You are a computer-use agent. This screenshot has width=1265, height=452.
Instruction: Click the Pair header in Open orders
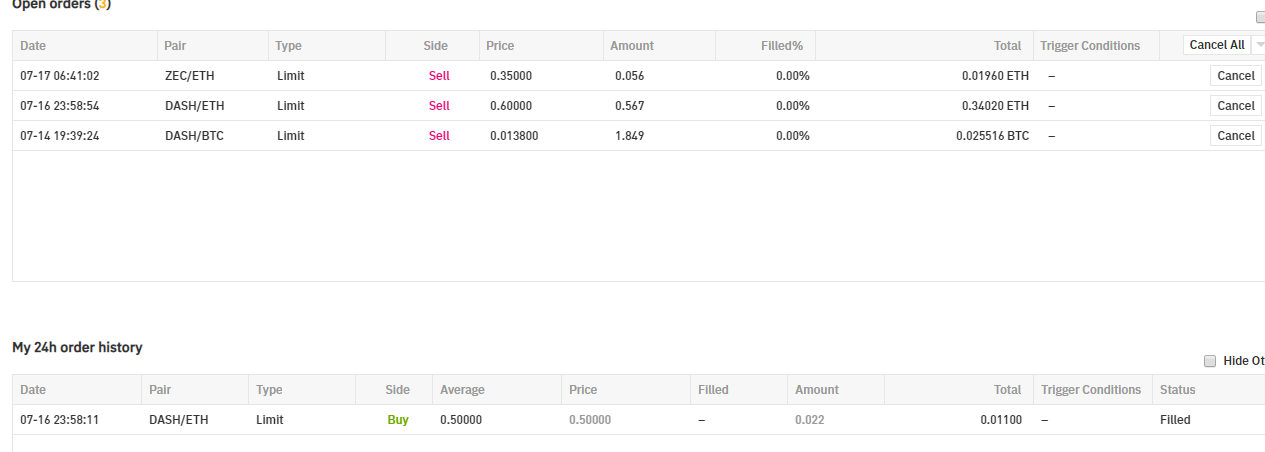[x=176, y=46]
